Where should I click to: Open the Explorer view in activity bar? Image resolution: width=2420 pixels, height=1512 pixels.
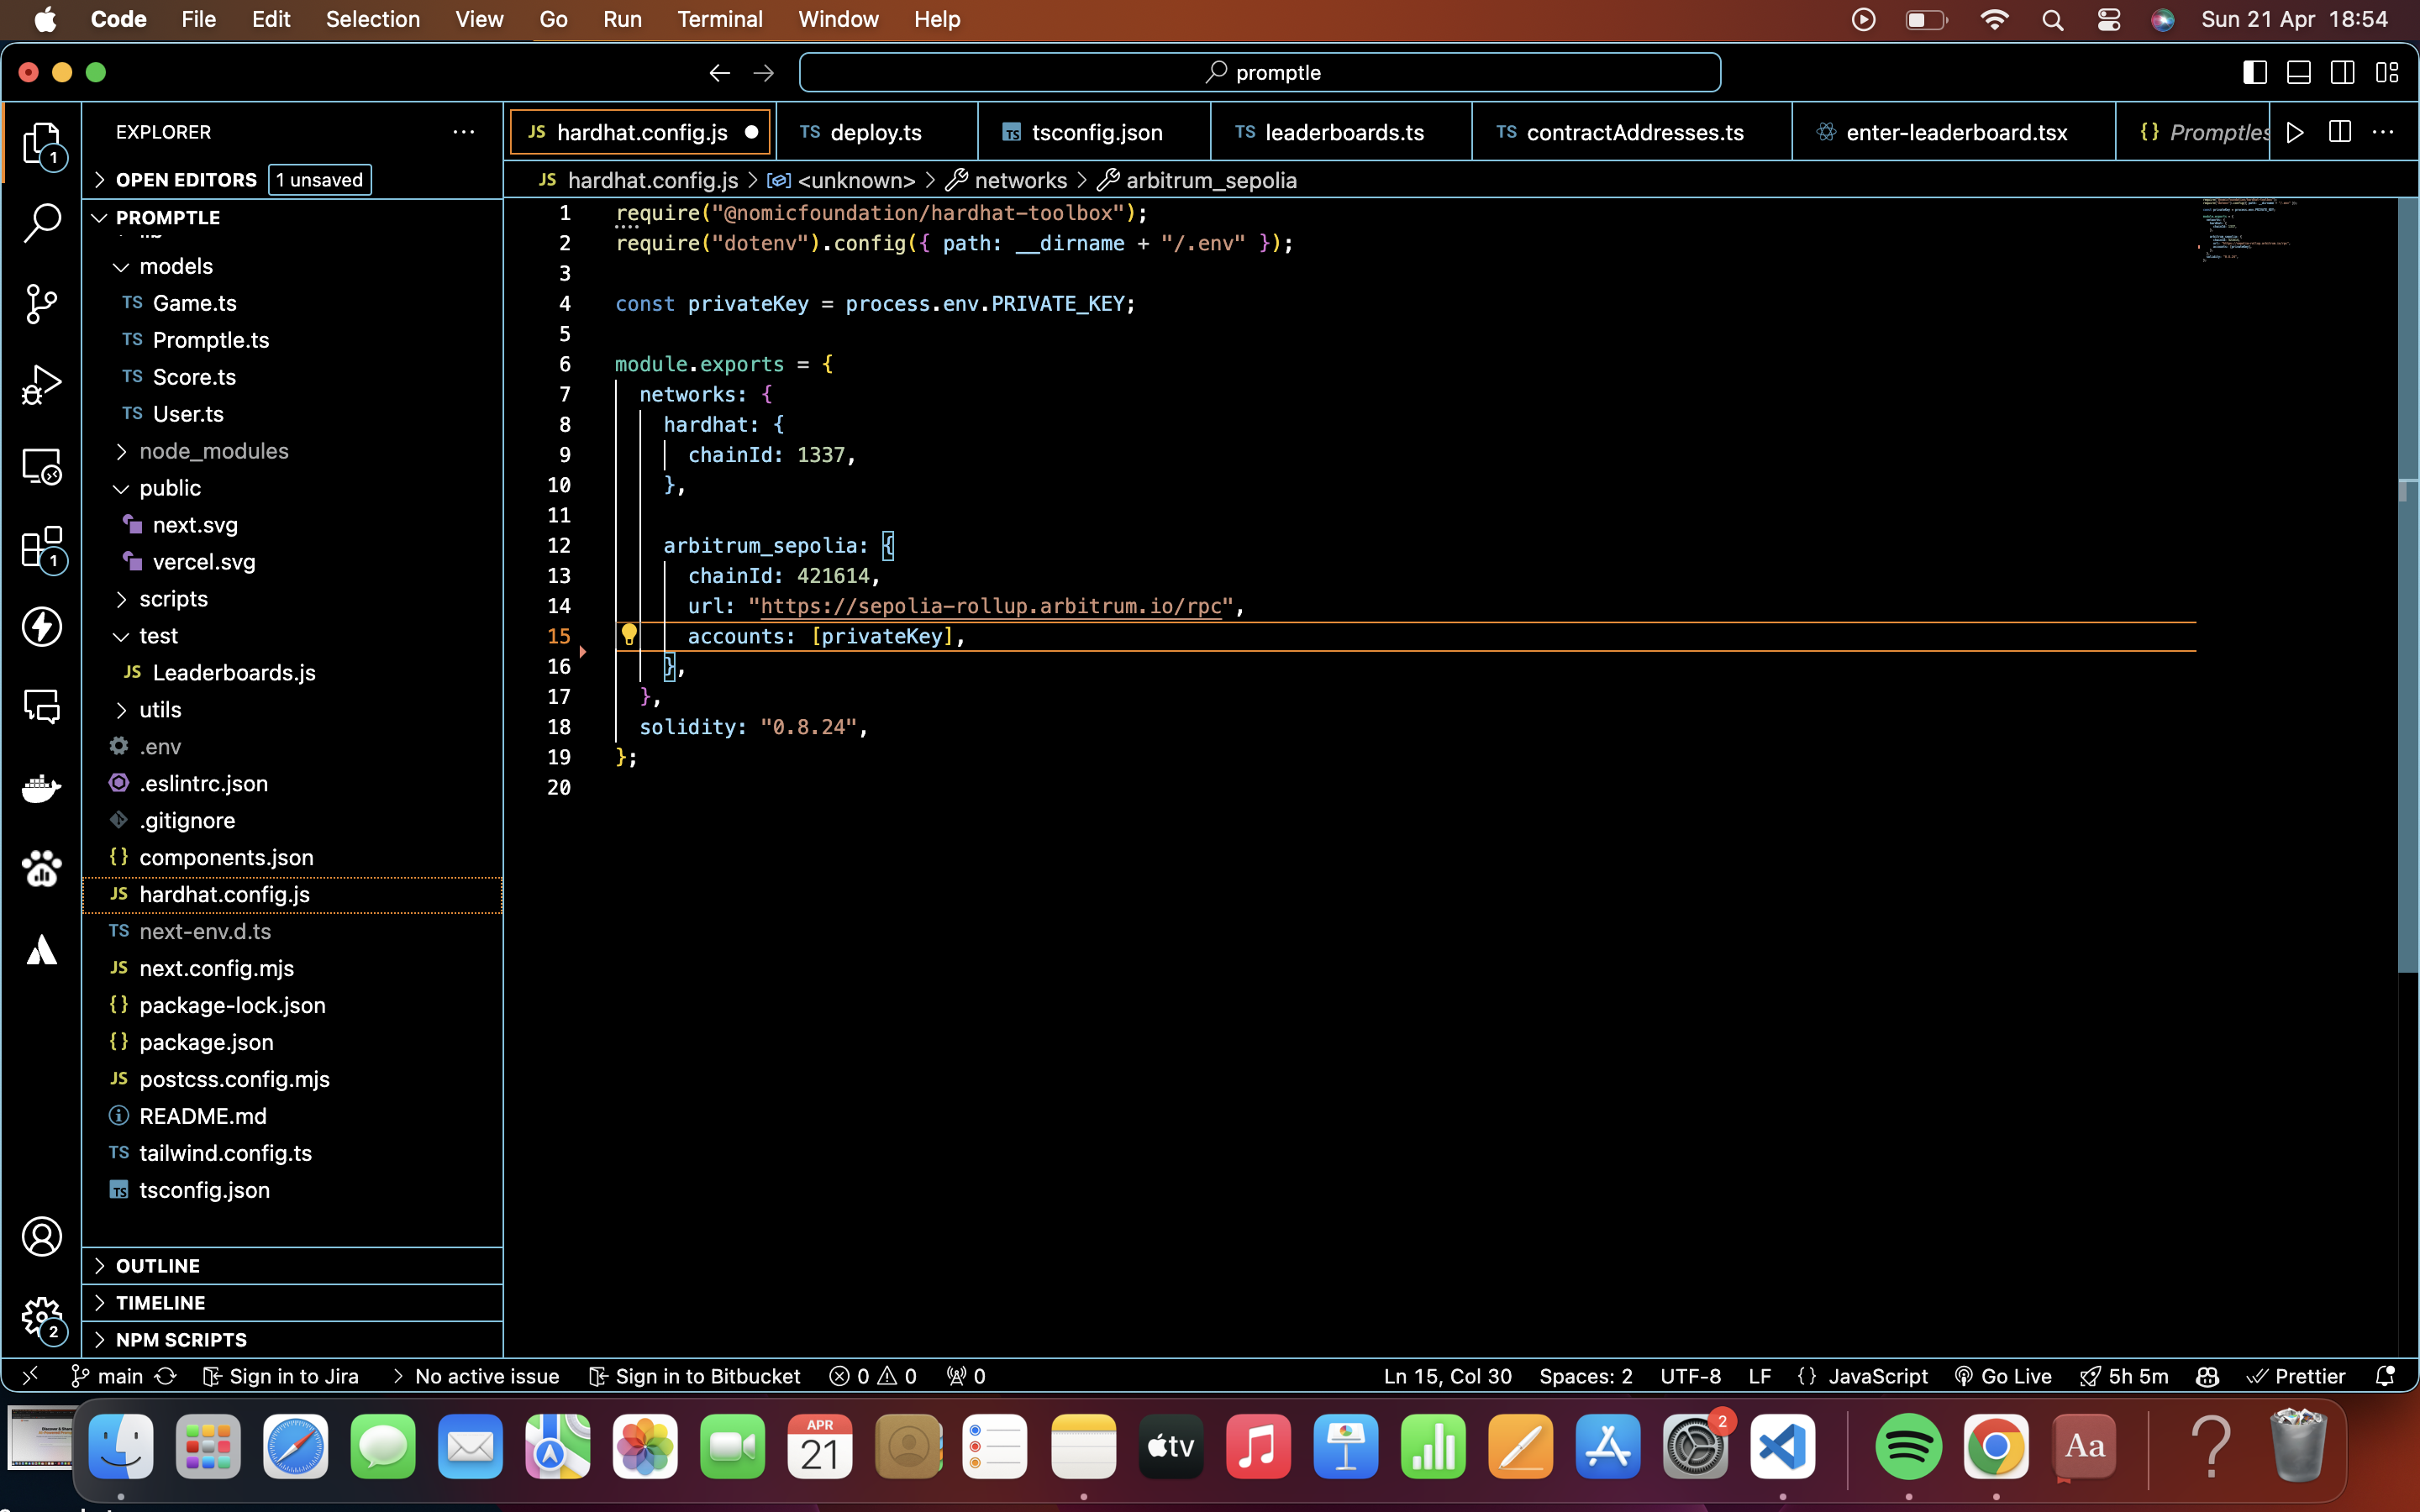click(x=41, y=142)
